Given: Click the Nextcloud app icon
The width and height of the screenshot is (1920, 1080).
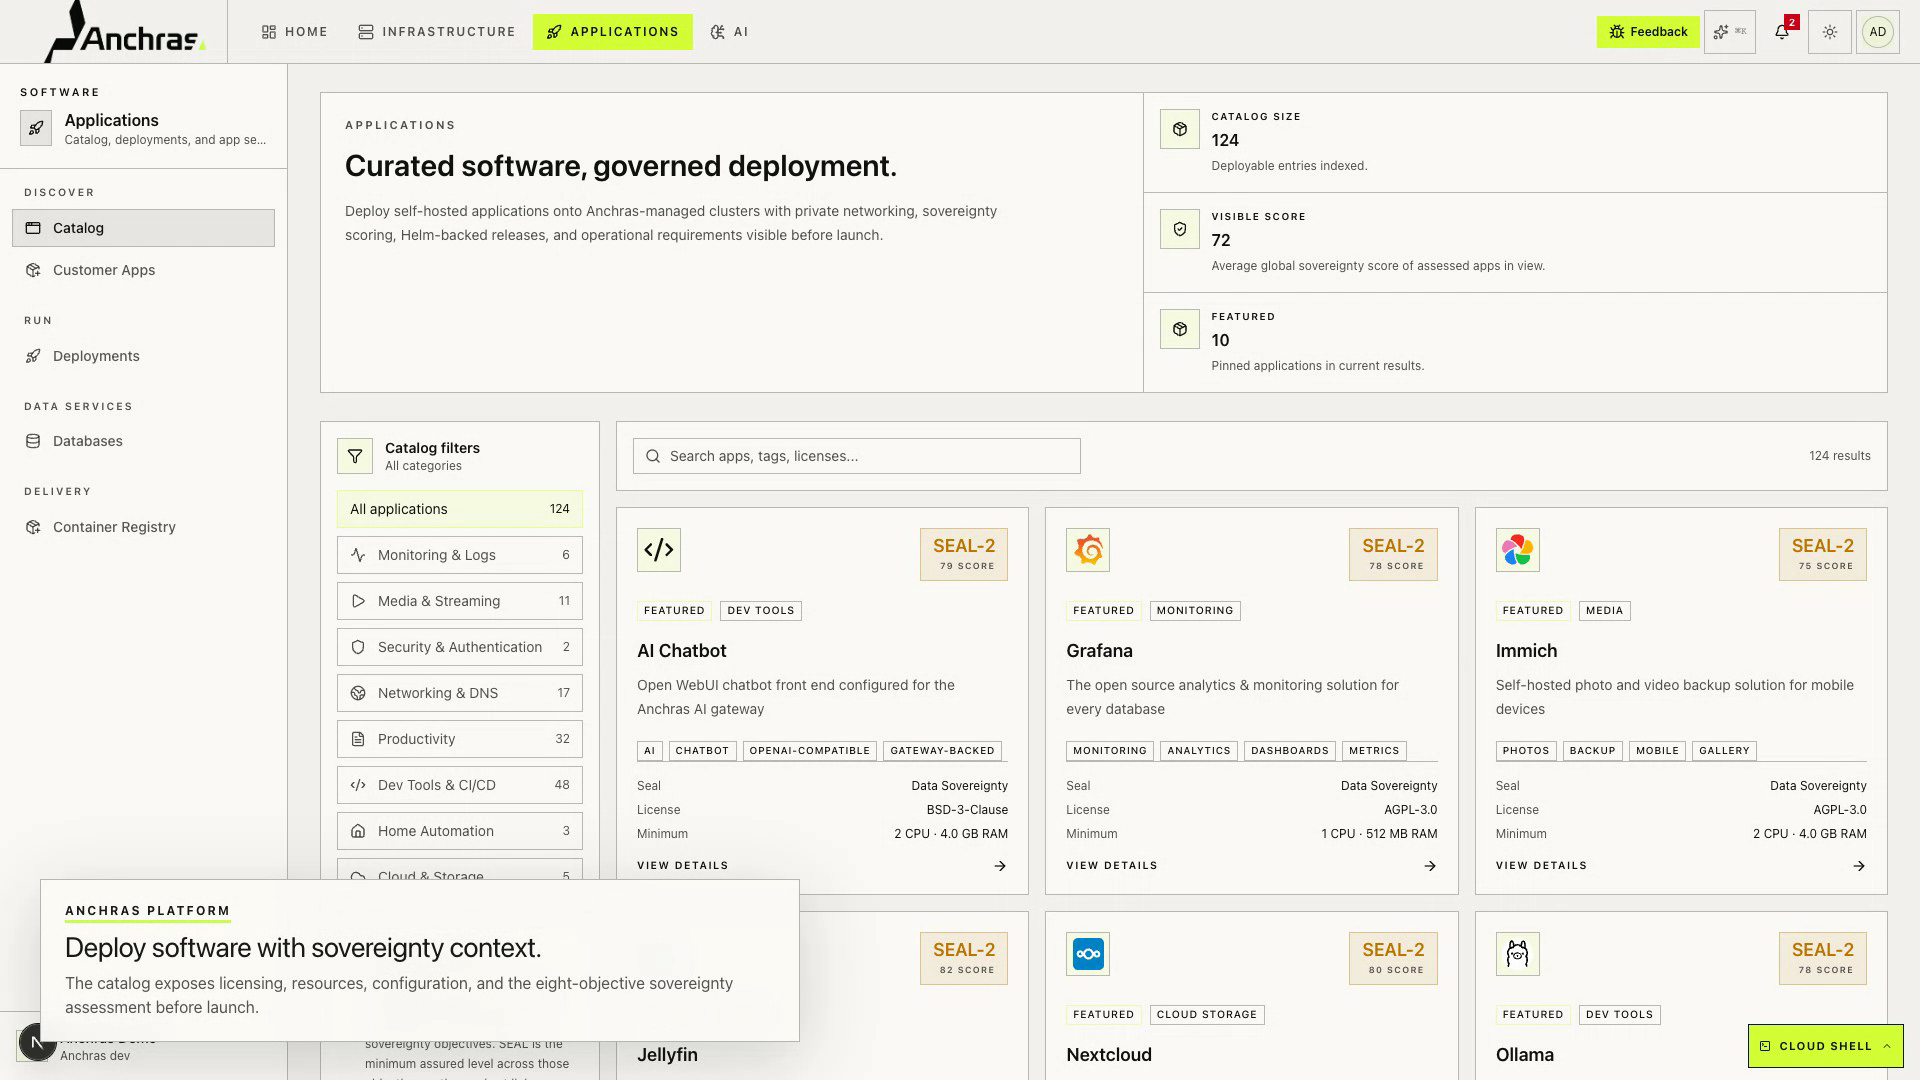Looking at the screenshot, I should pyautogui.click(x=1088, y=954).
